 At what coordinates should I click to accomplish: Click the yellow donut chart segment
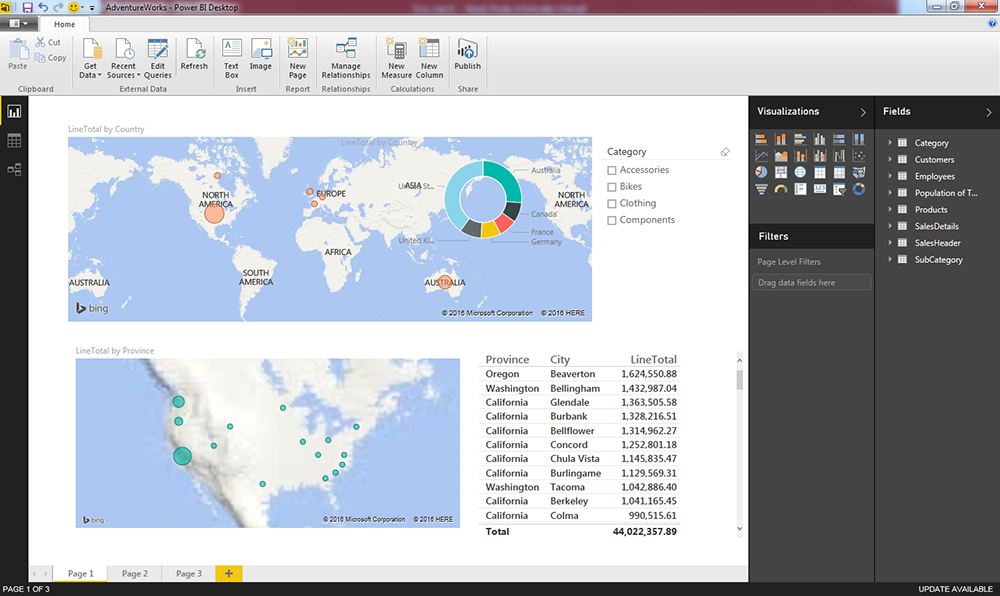(x=490, y=230)
